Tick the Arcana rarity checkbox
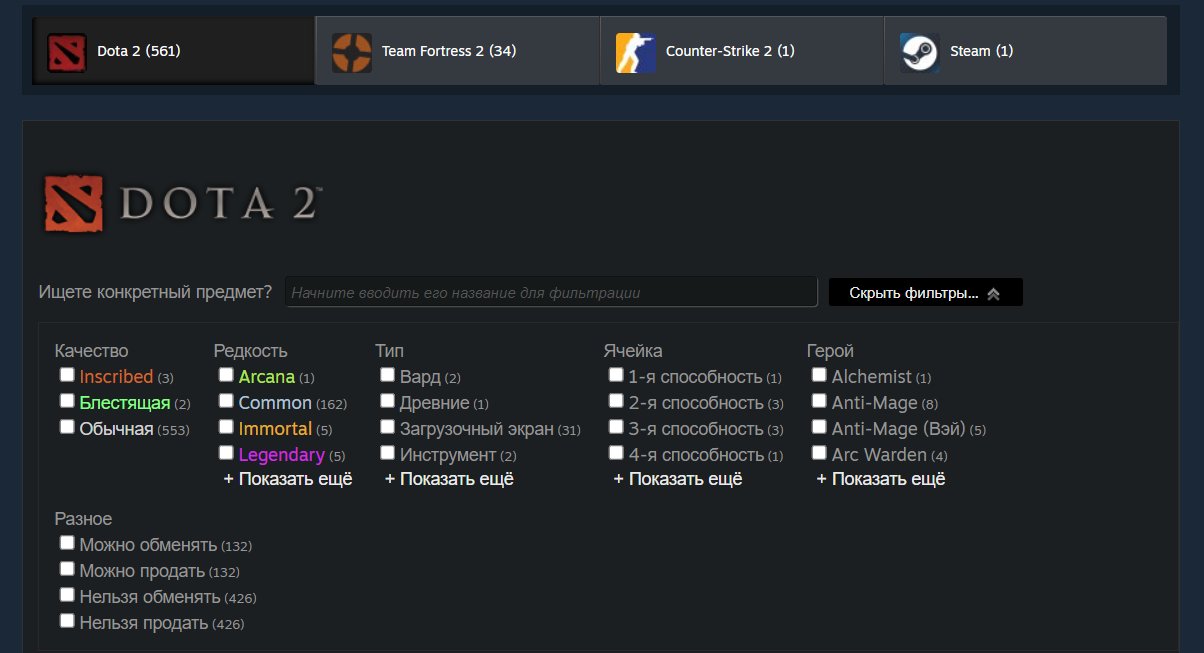The width and height of the screenshot is (1204, 653). (x=226, y=375)
